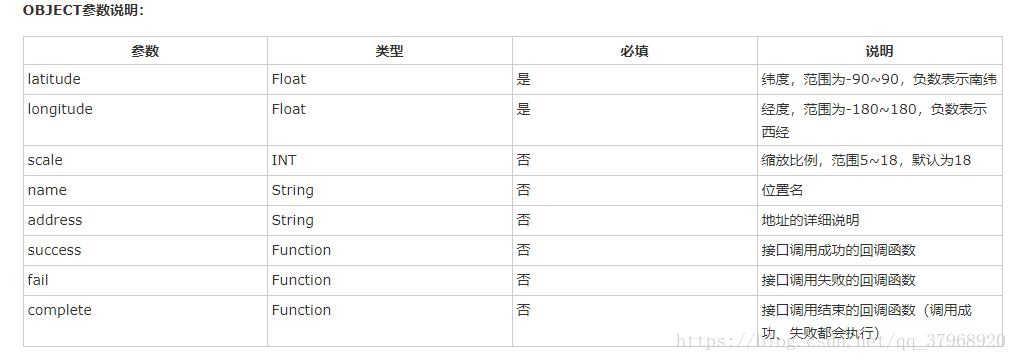Click the latitude parameter cell

[145, 79]
